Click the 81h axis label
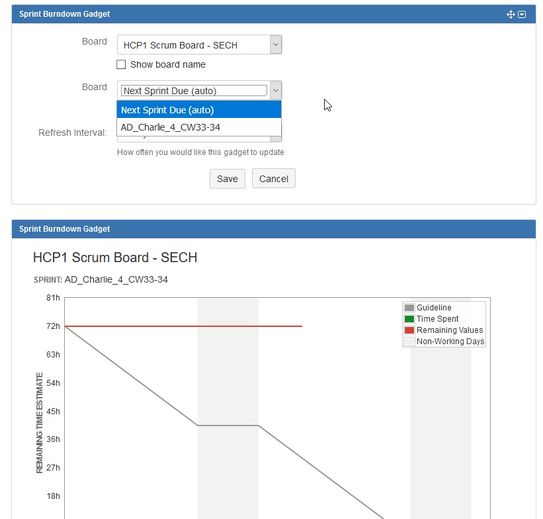The width and height of the screenshot is (543, 519). [53, 298]
